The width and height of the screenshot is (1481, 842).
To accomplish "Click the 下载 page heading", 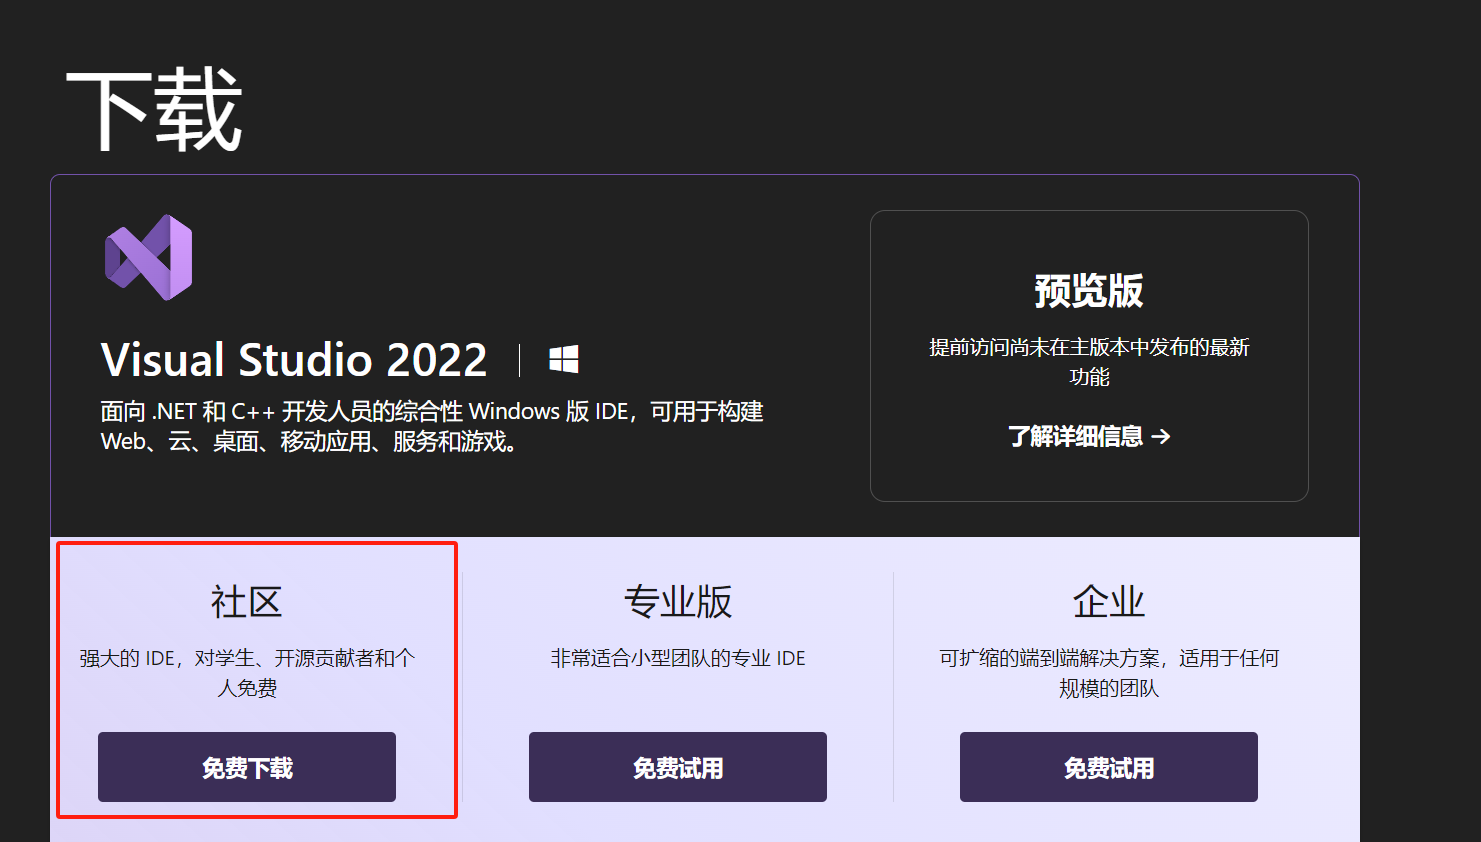I will click(x=155, y=109).
